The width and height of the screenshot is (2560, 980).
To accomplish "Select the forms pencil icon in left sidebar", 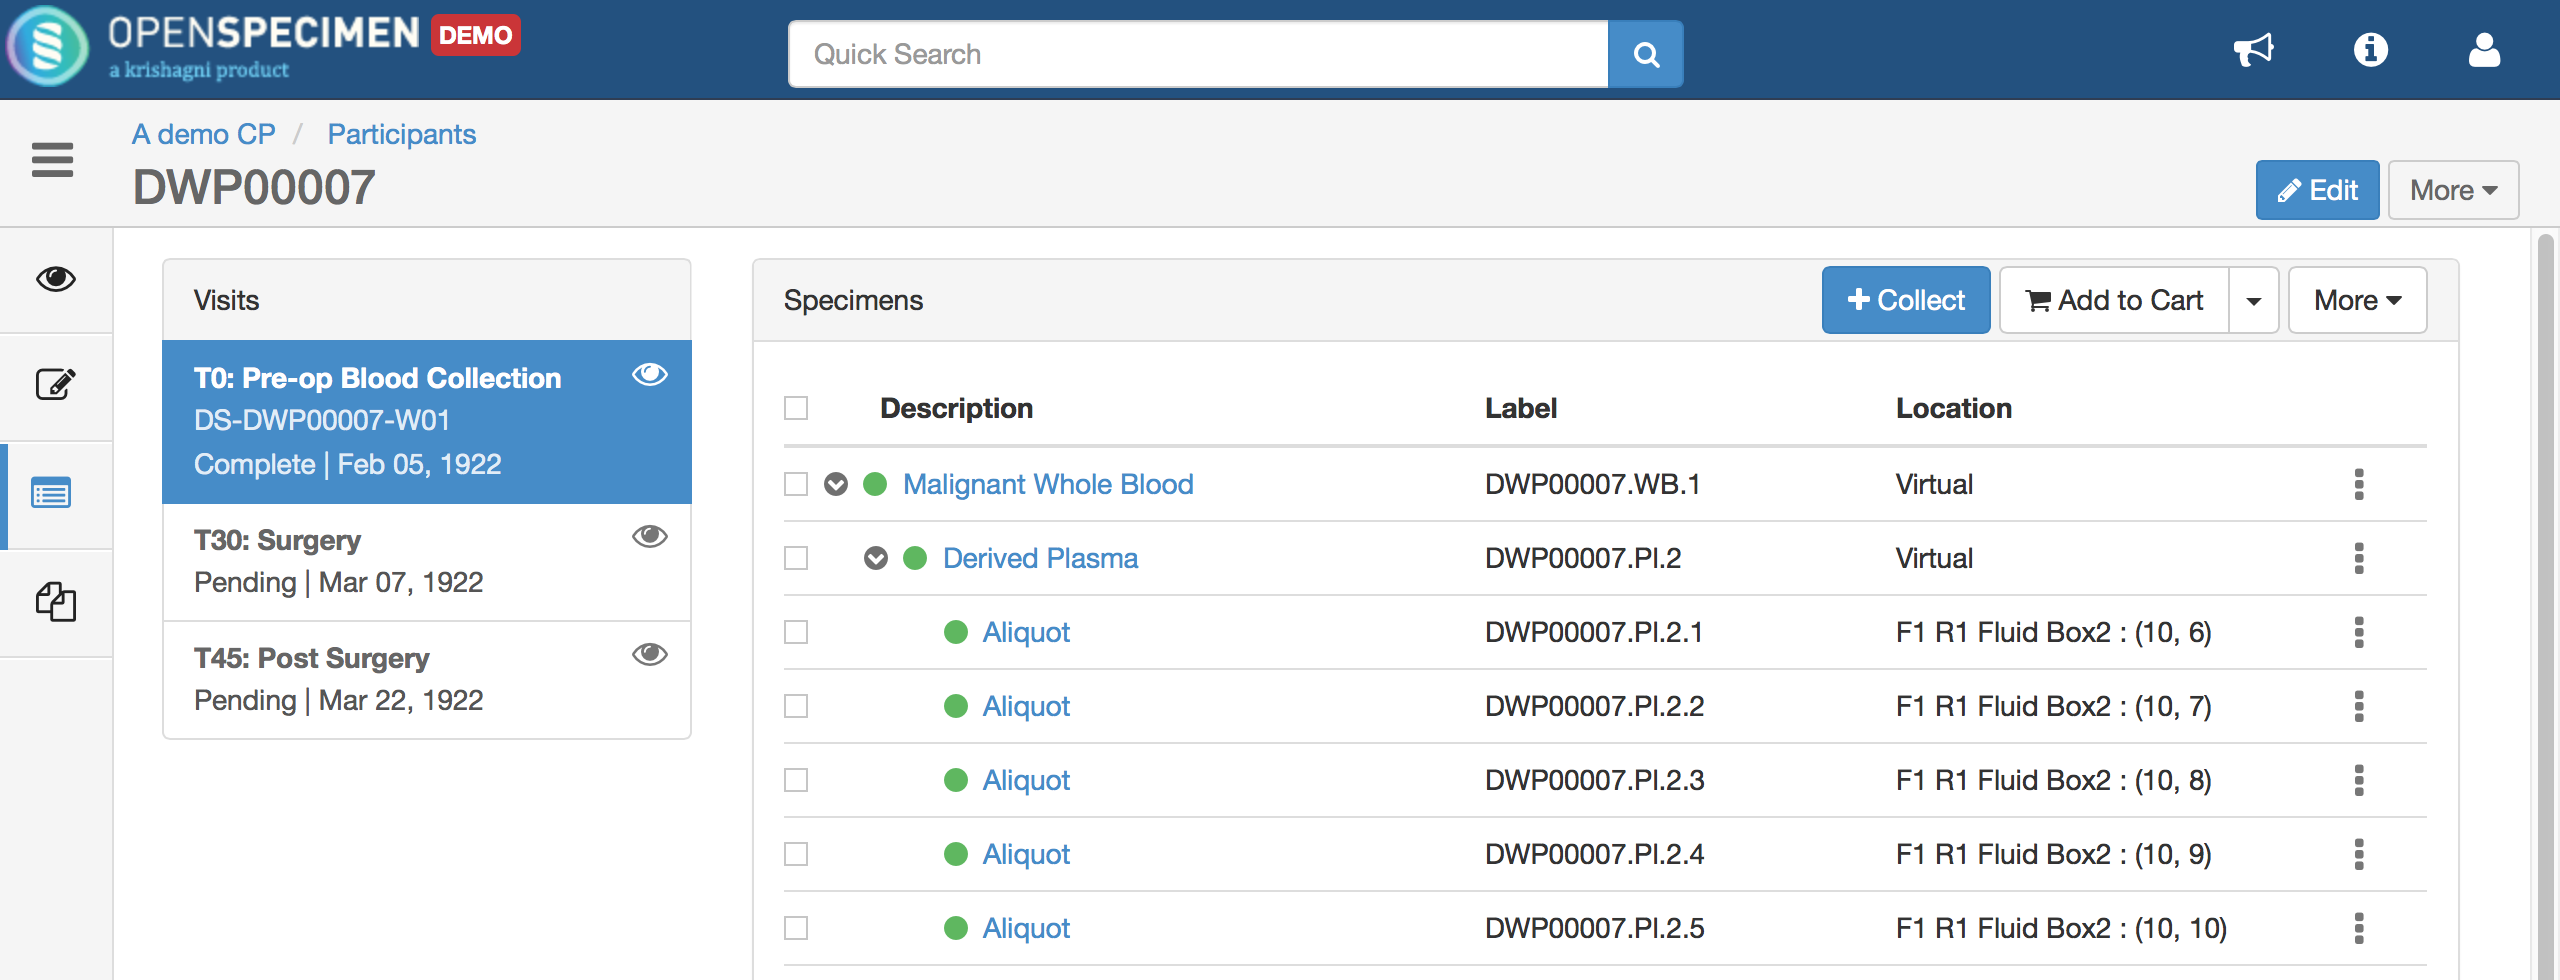I will tap(57, 385).
